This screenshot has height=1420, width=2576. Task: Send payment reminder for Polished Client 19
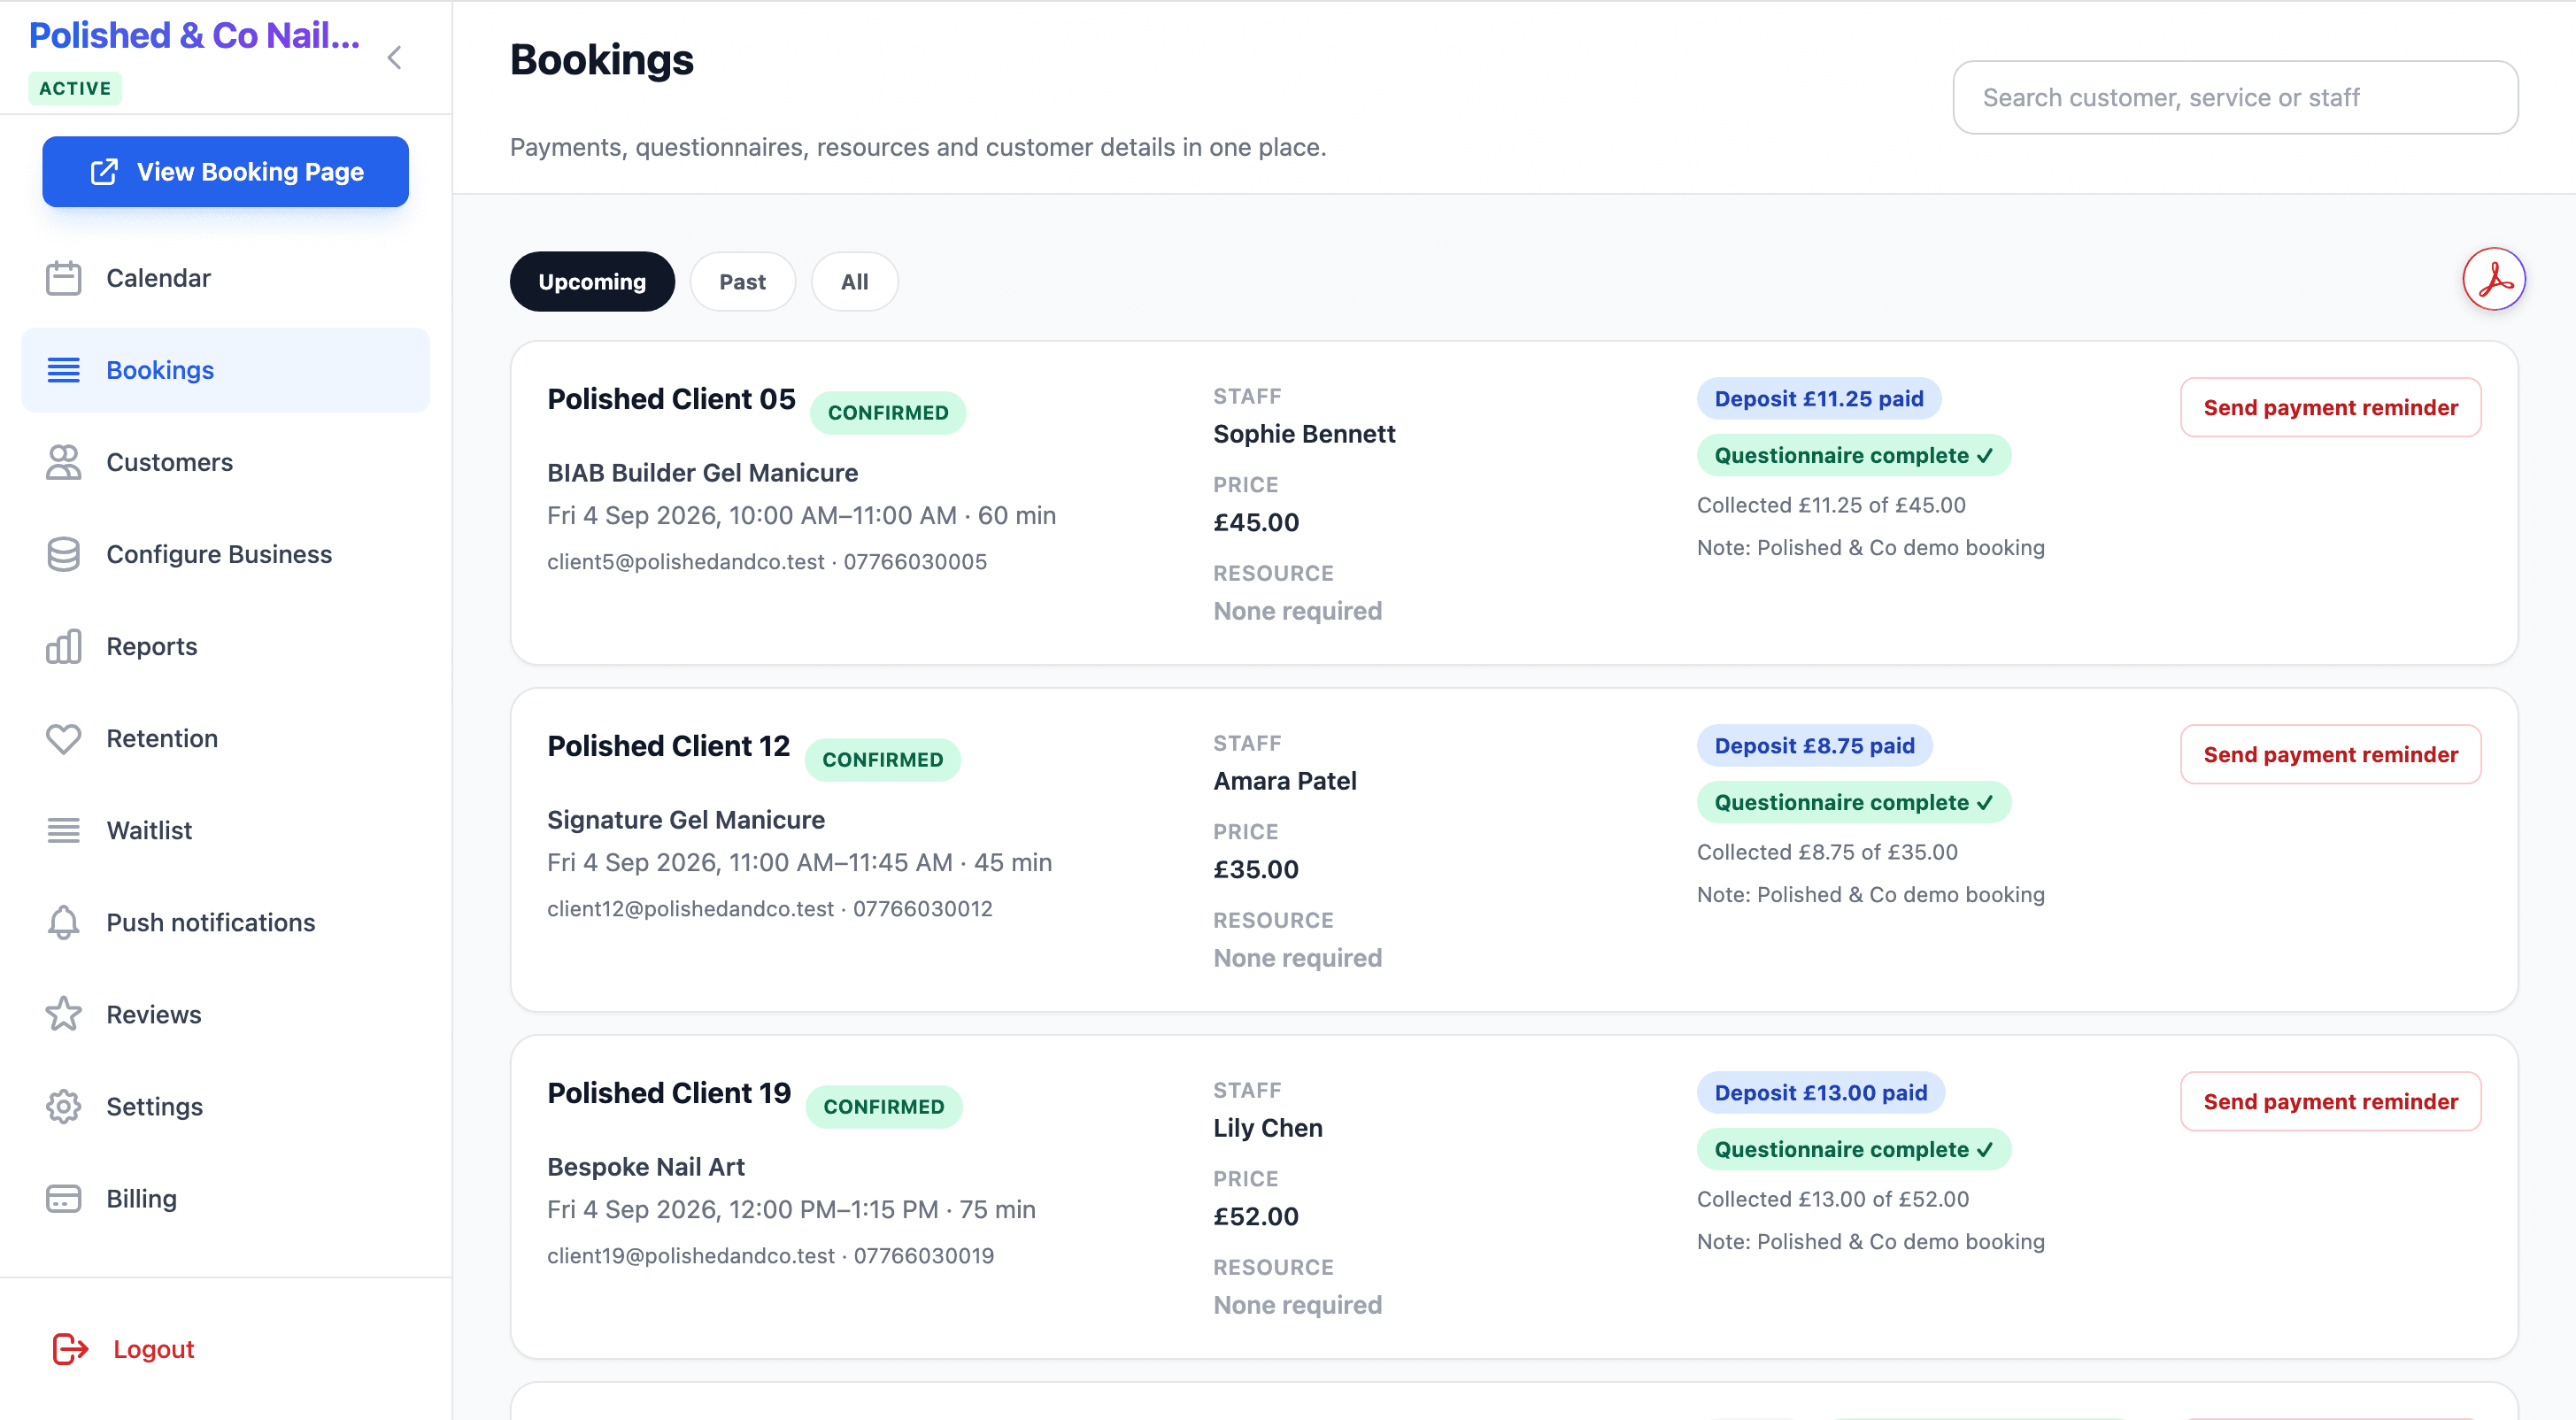click(2330, 1101)
